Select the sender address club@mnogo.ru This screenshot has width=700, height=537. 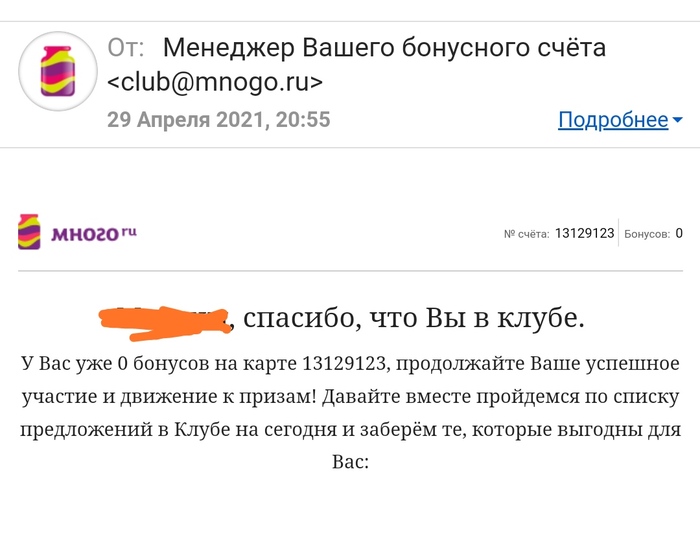click(x=215, y=82)
